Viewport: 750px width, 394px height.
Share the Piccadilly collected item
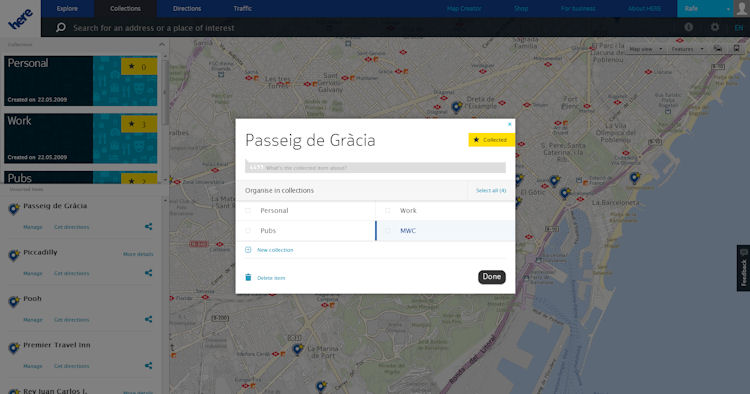[148, 273]
